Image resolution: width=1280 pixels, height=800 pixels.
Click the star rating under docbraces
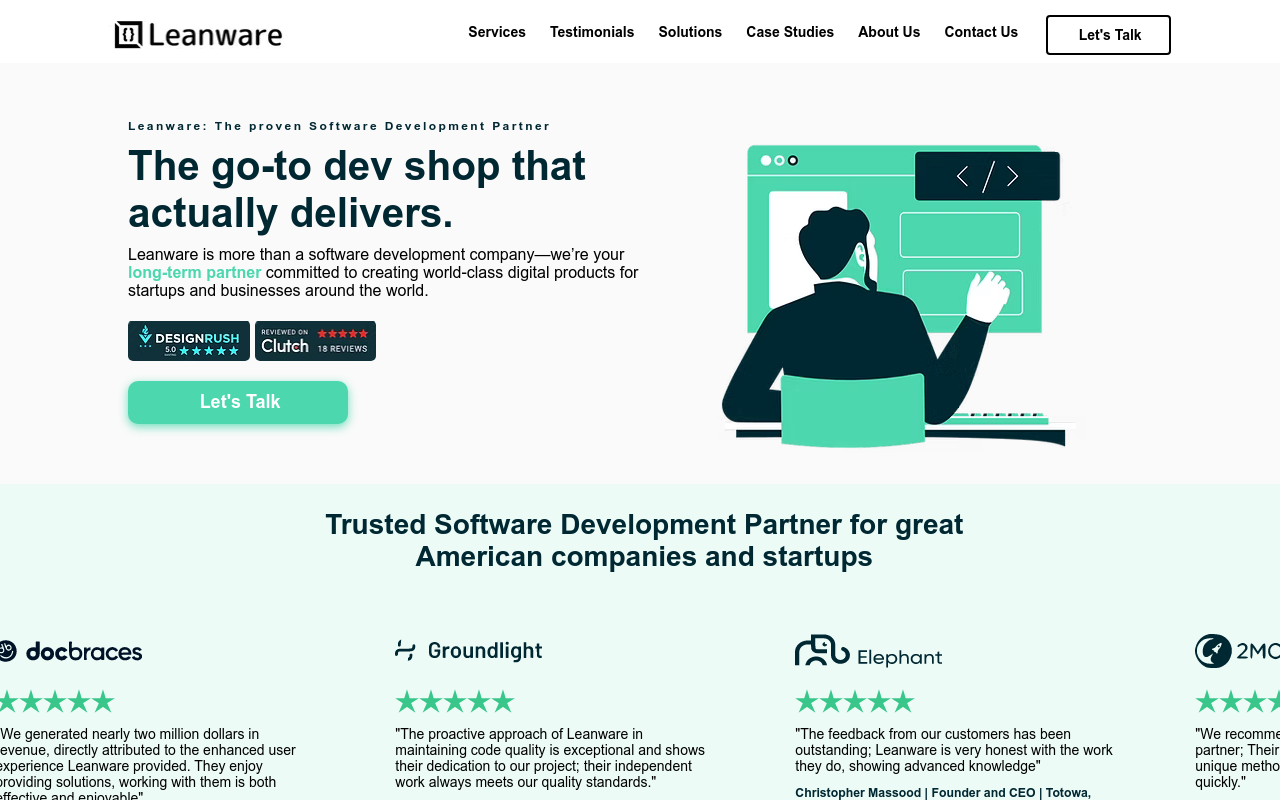[x=57, y=701]
